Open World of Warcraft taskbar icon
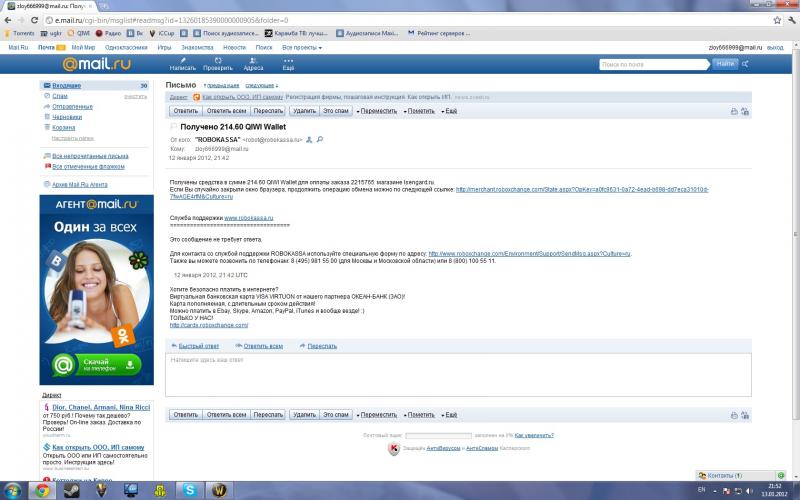The height and width of the screenshot is (500, 800). (219, 490)
